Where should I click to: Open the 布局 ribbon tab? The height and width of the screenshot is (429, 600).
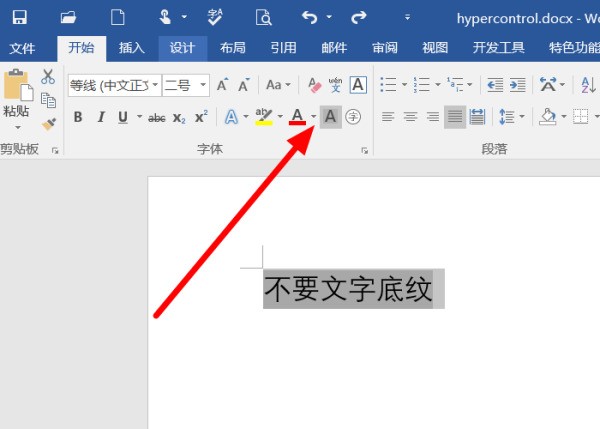[x=233, y=48]
